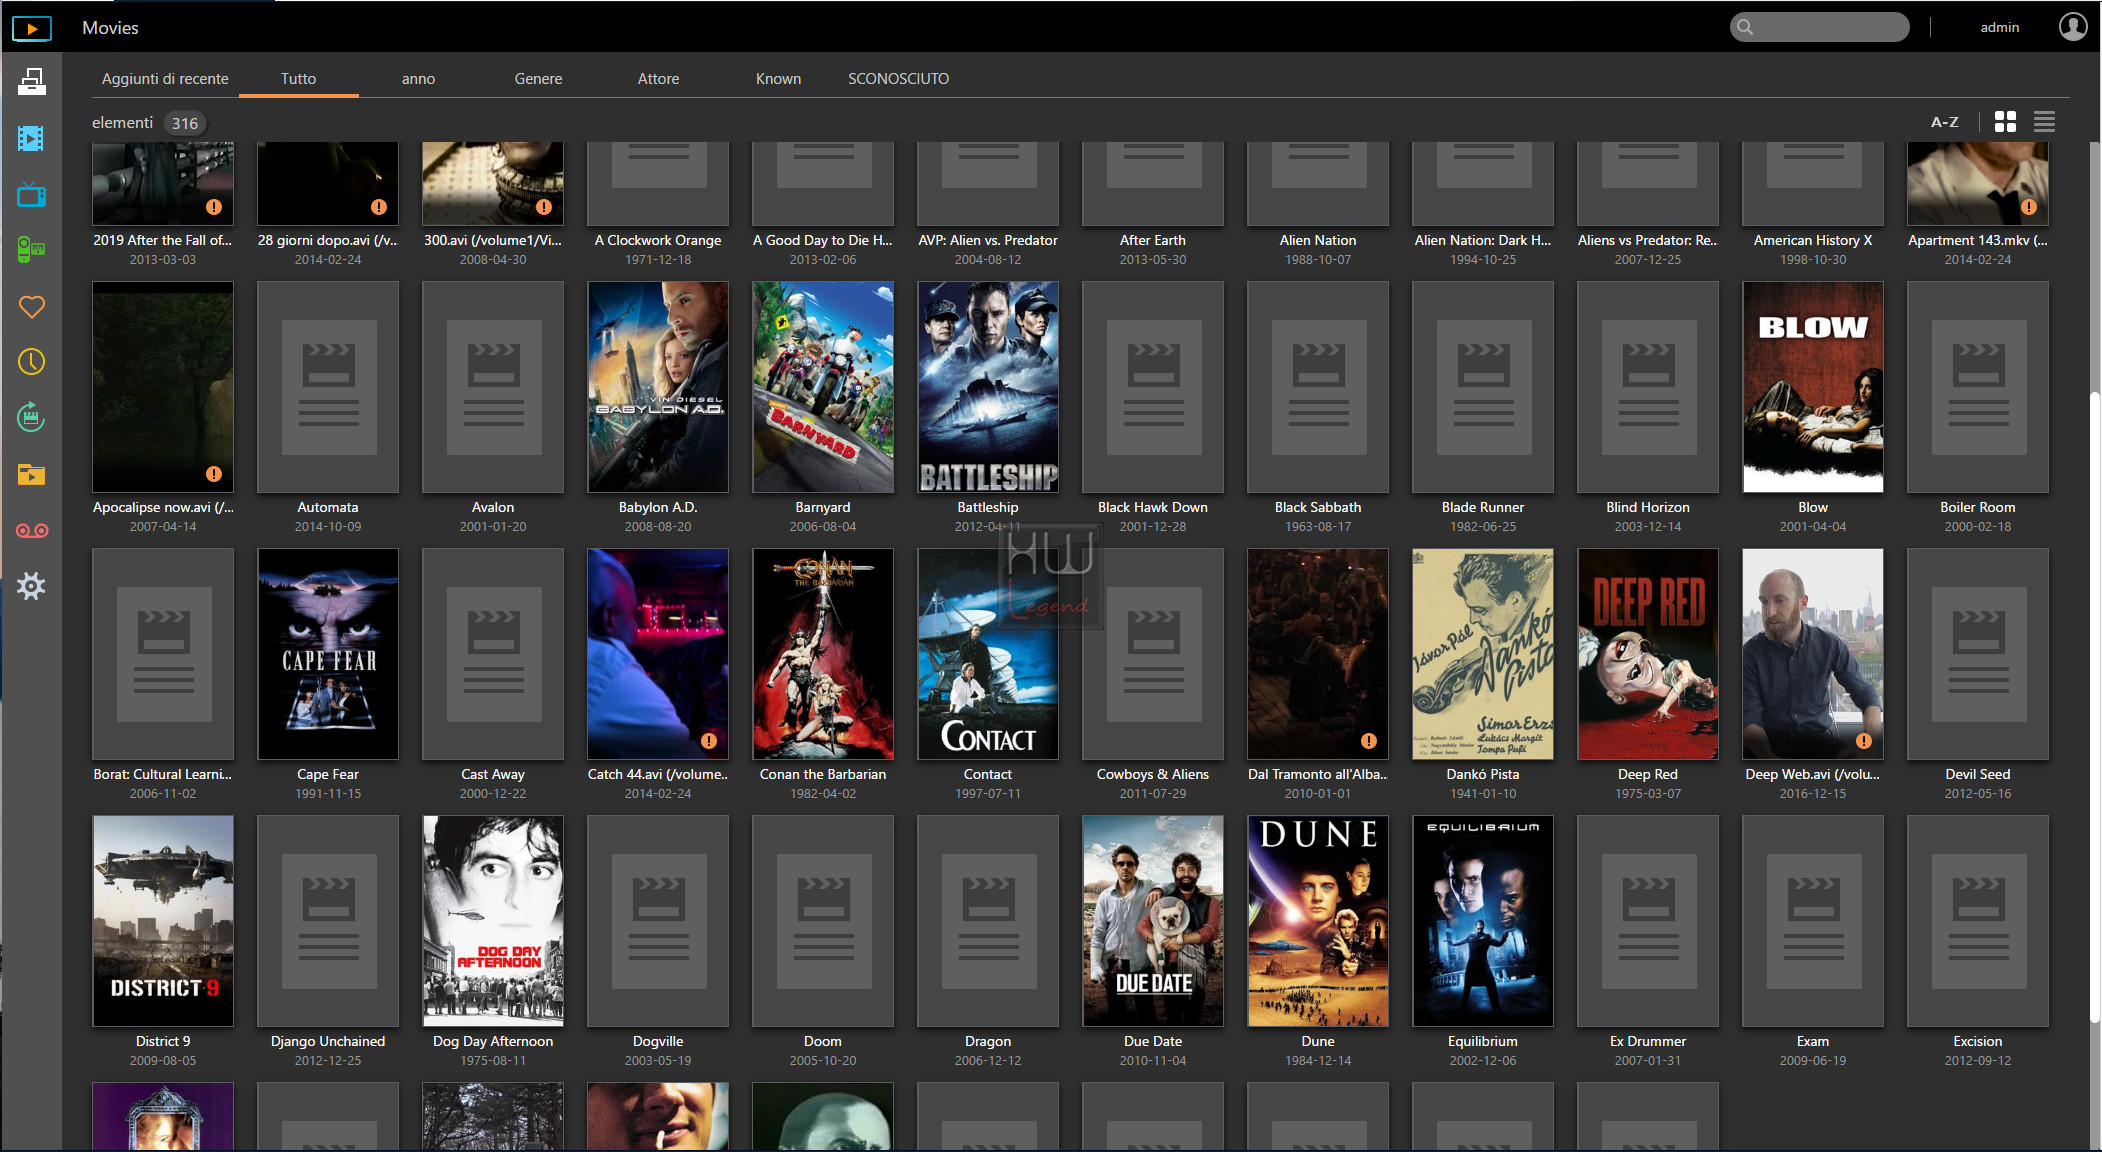Open the Attore tab

(658, 78)
